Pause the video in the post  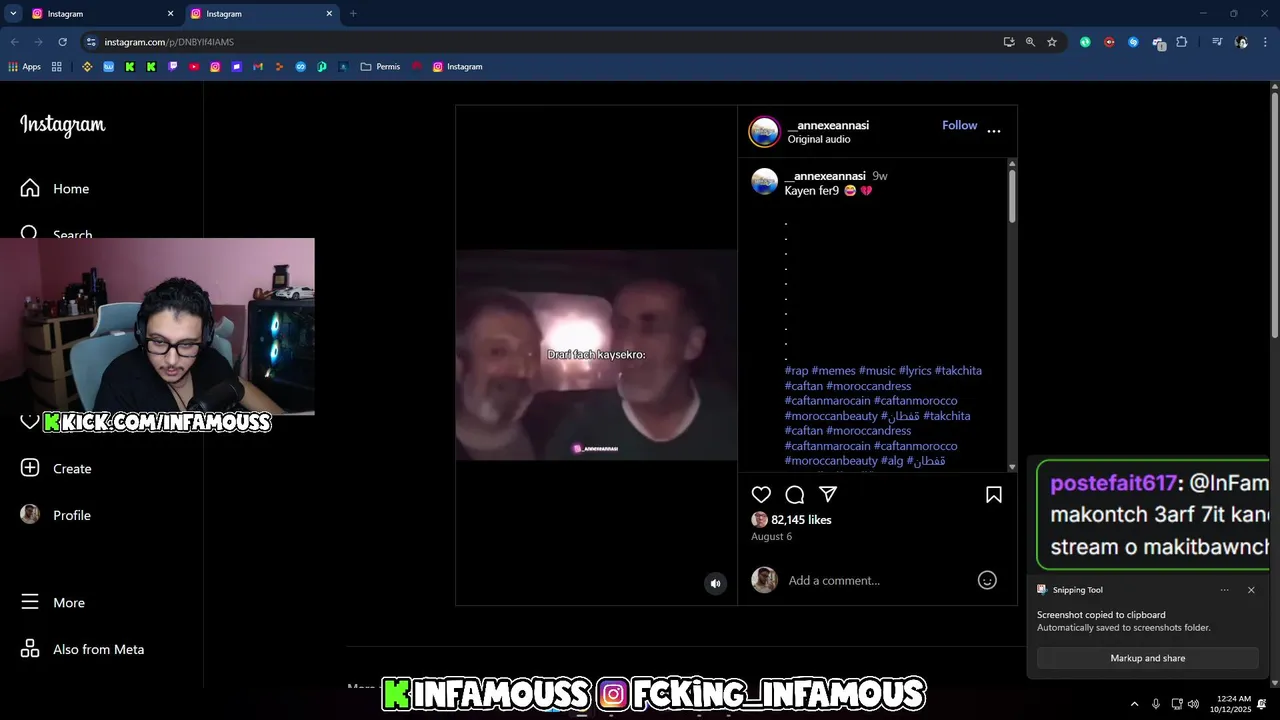596,355
